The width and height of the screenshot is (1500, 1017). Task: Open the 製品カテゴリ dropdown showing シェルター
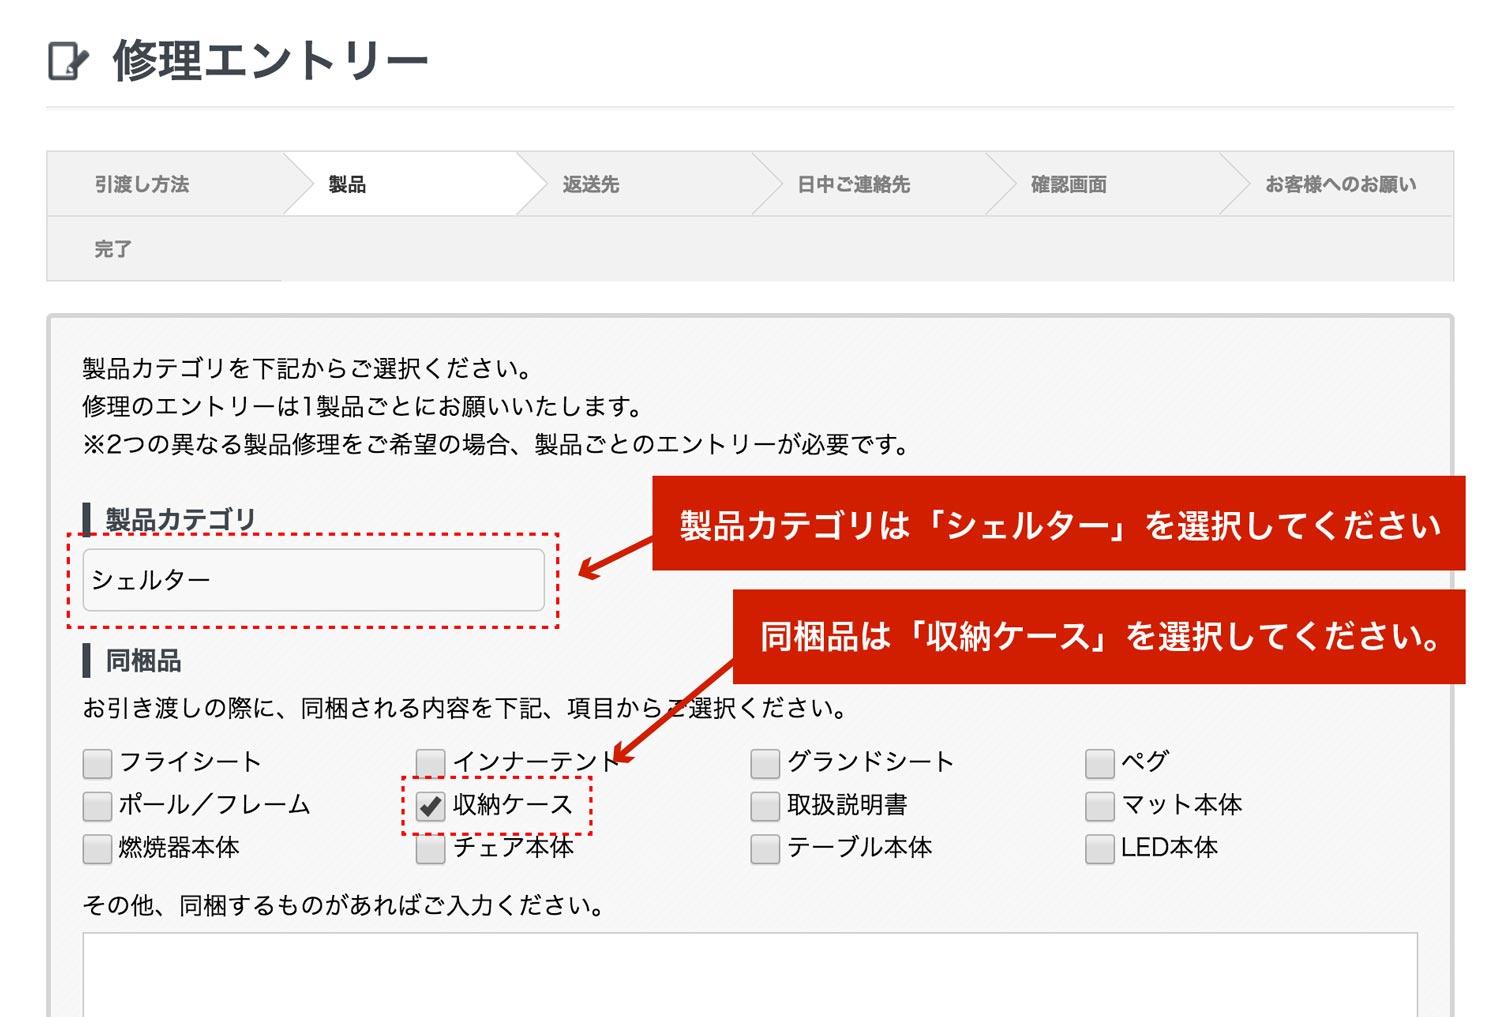click(x=313, y=580)
